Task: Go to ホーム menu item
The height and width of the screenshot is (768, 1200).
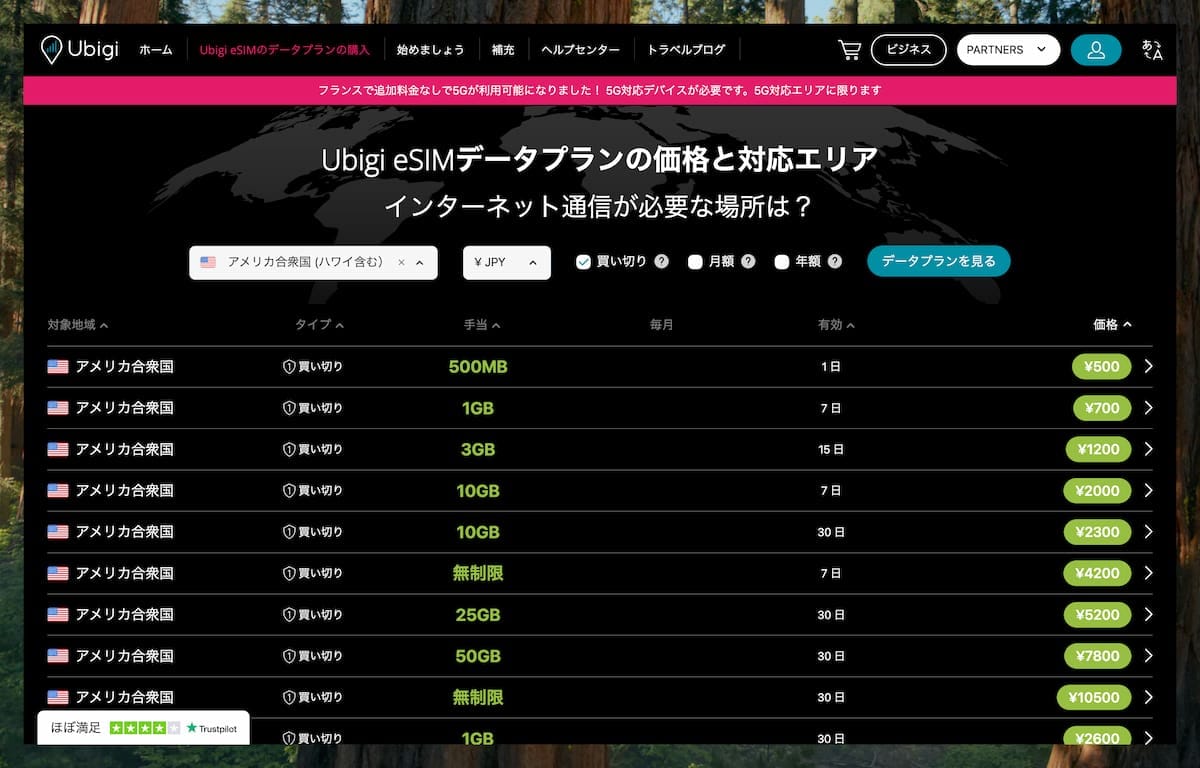Action: tap(156, 50)
